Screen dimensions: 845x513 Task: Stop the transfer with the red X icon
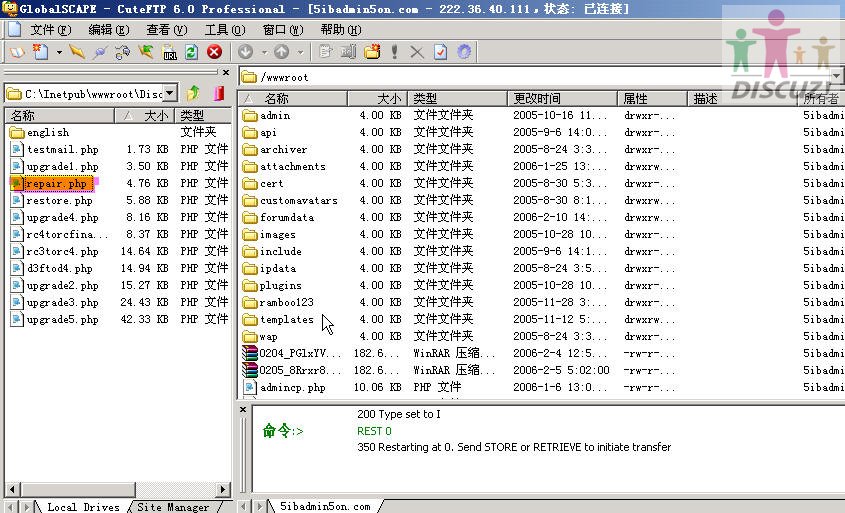(x=214, y=52)
